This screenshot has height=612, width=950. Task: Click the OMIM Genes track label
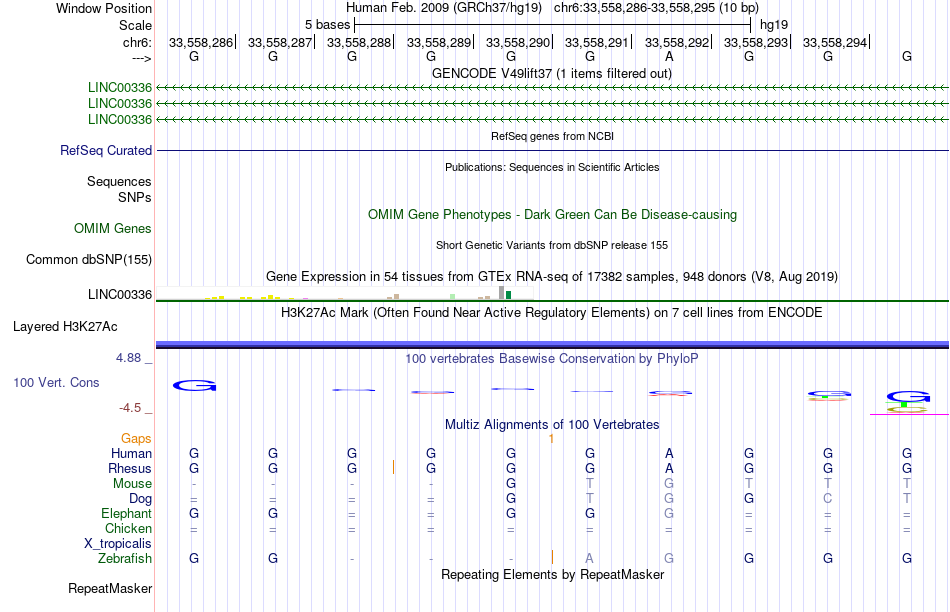[112, 228]
